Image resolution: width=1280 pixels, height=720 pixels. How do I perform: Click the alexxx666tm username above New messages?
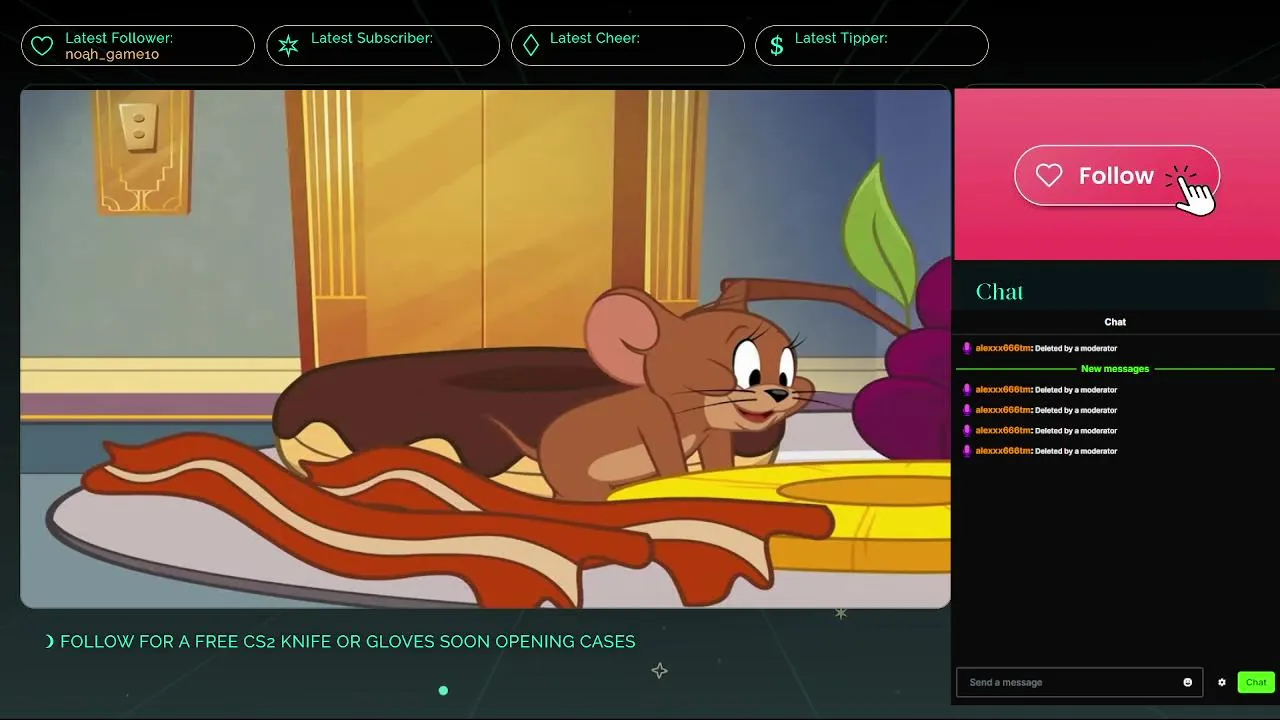1003,349
